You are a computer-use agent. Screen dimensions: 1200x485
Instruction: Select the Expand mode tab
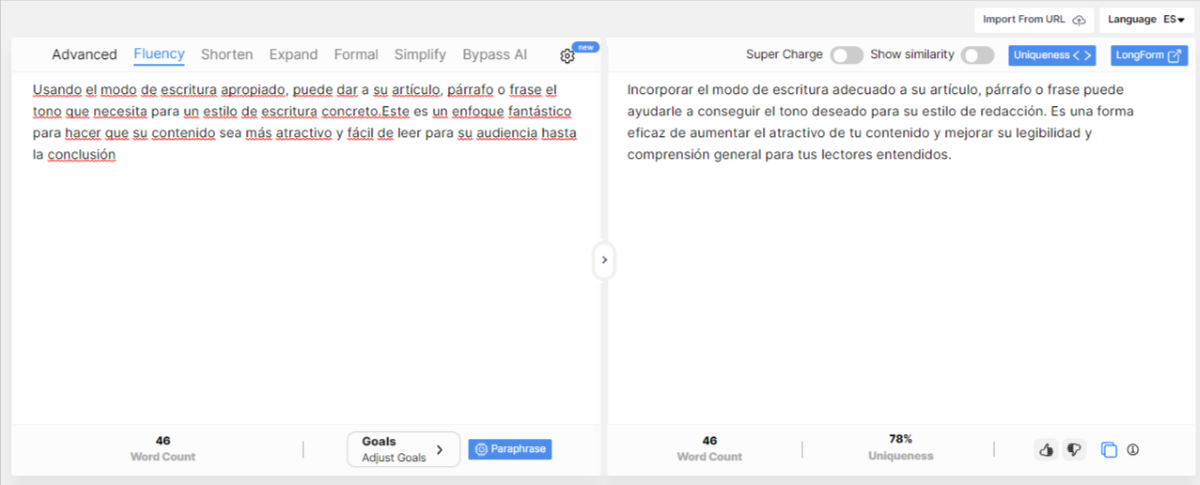click(x=293, y=55)
